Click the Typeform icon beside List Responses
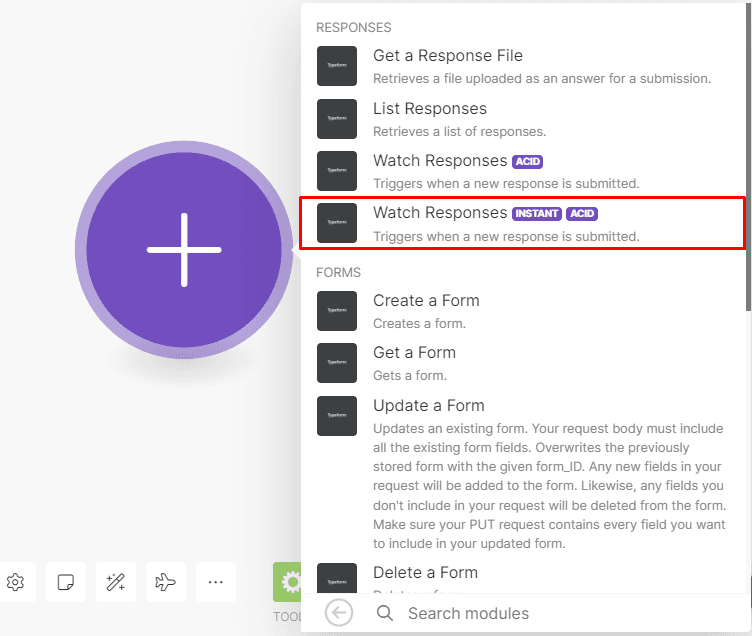The width and height of the screenshot is (752, 636). click(337, 118)
